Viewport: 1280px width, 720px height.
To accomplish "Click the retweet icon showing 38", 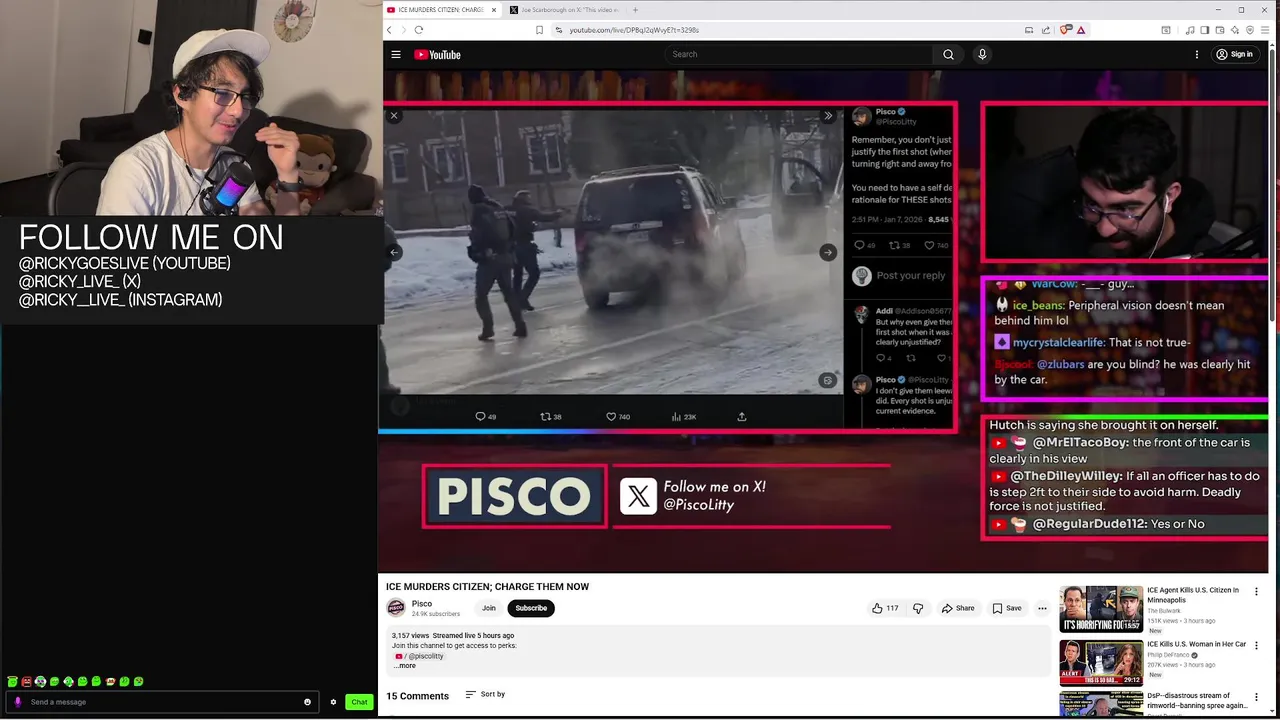I will (x=551, y=416).
